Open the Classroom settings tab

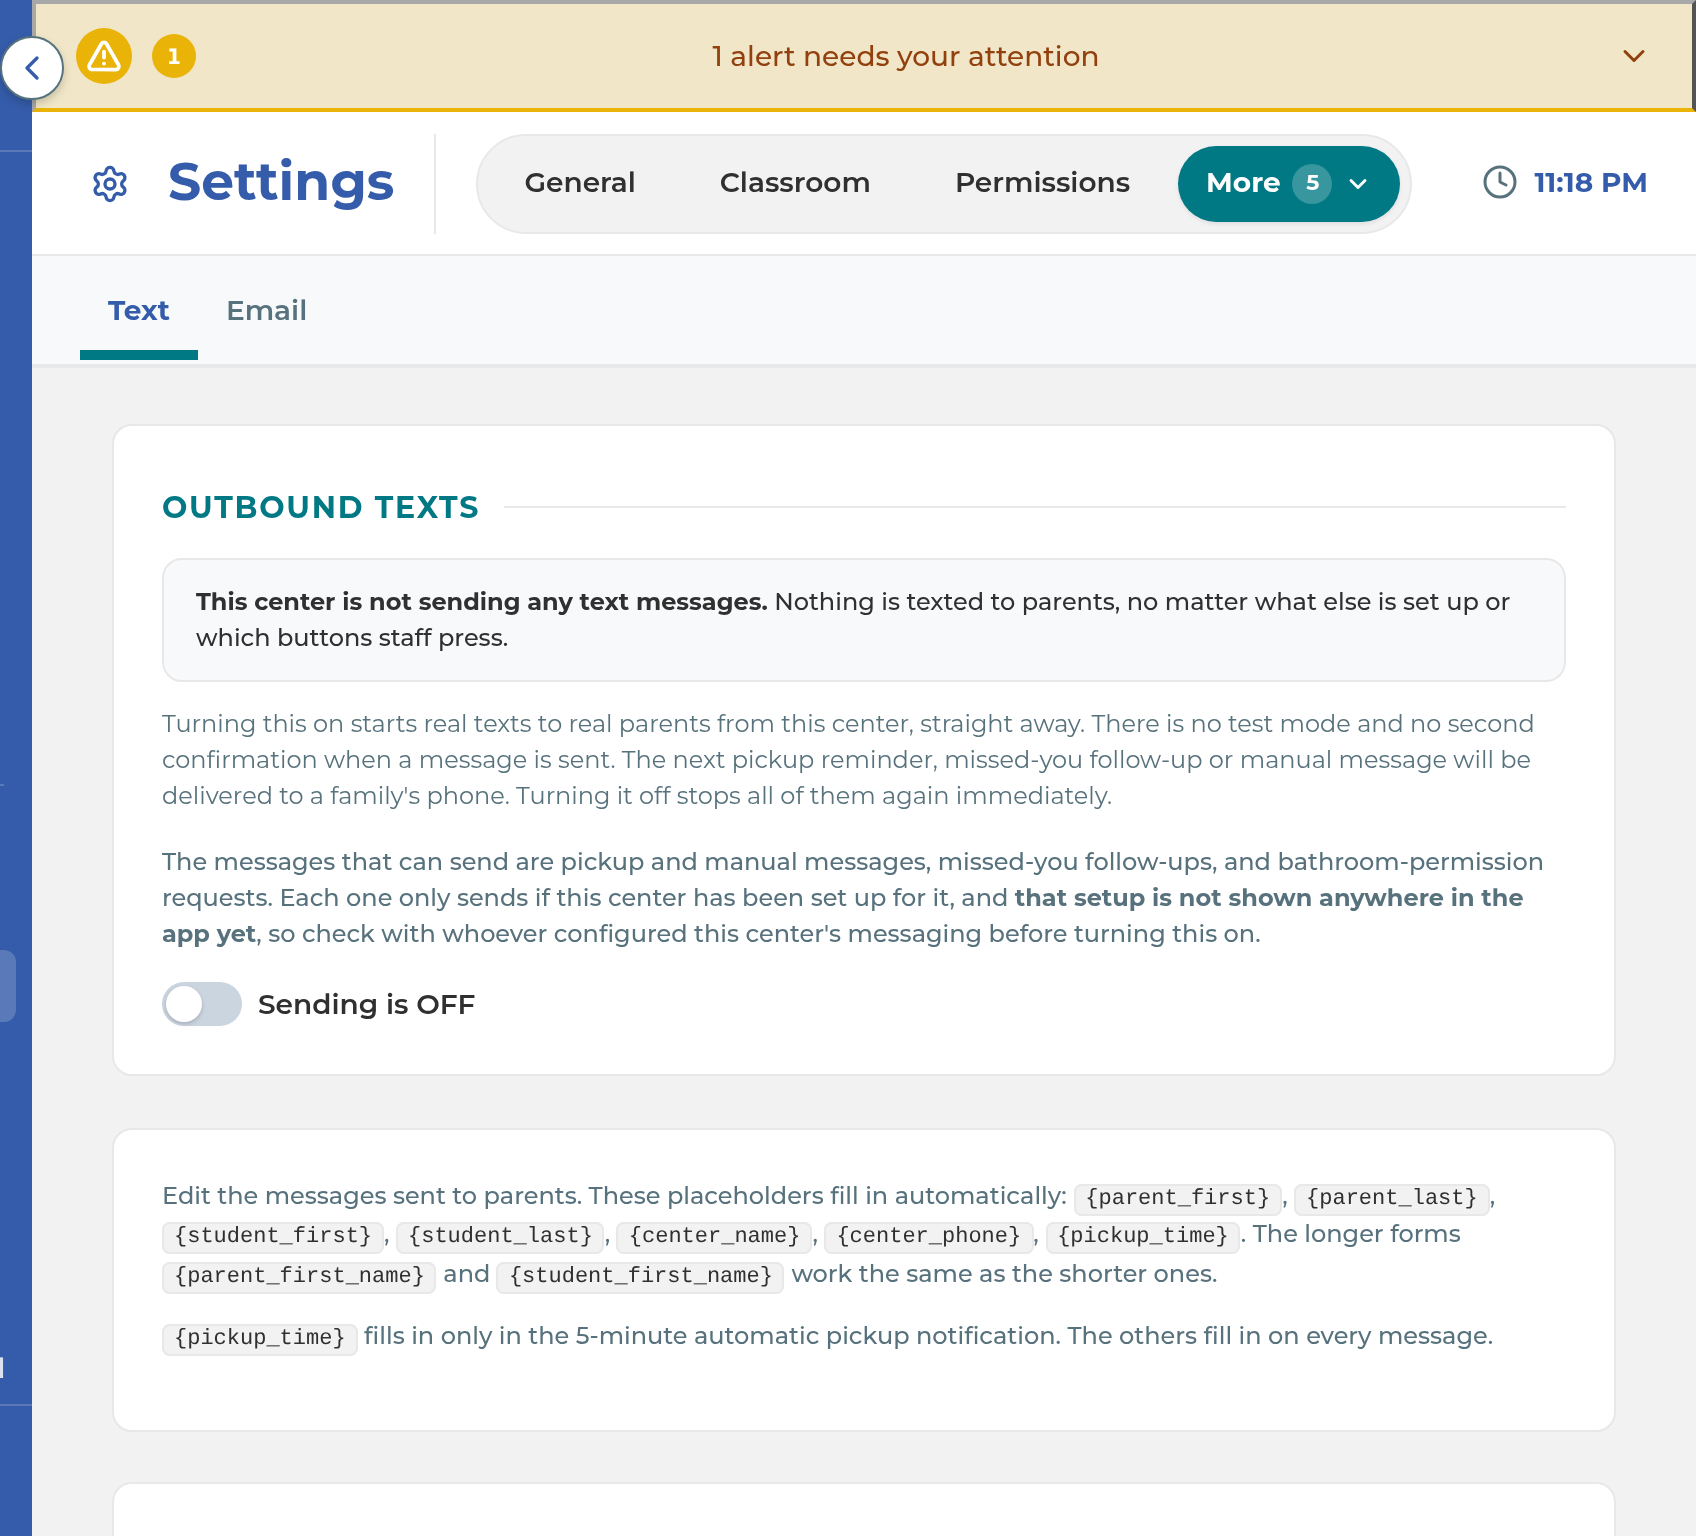(x=795, y=183)
